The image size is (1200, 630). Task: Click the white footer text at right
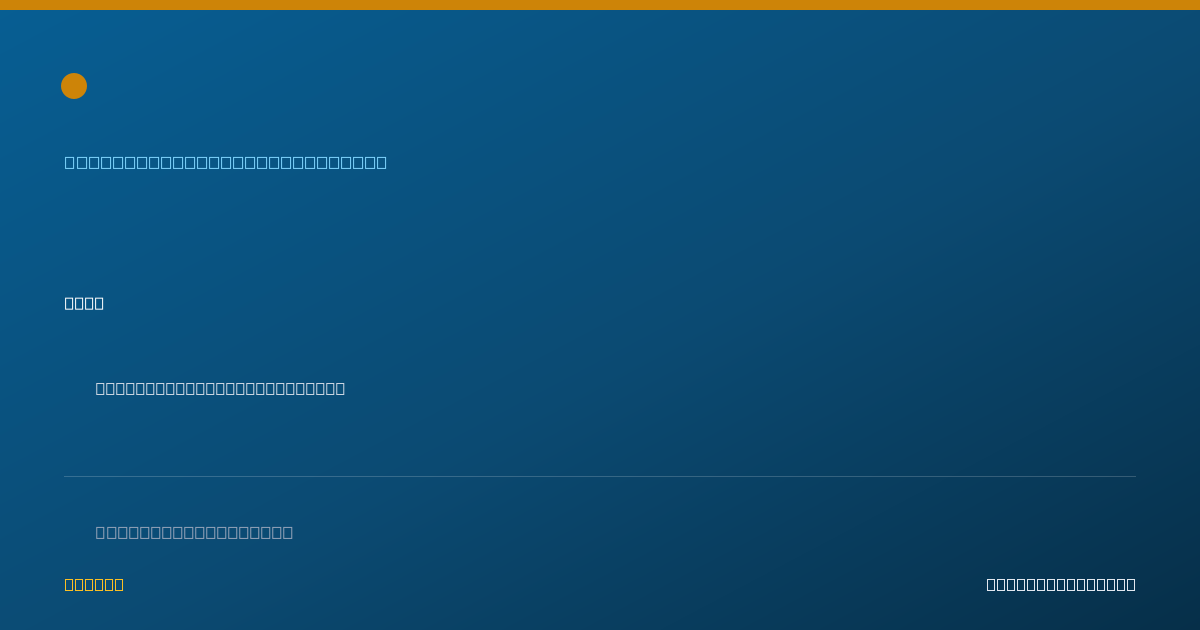(x=1061, y=584)
